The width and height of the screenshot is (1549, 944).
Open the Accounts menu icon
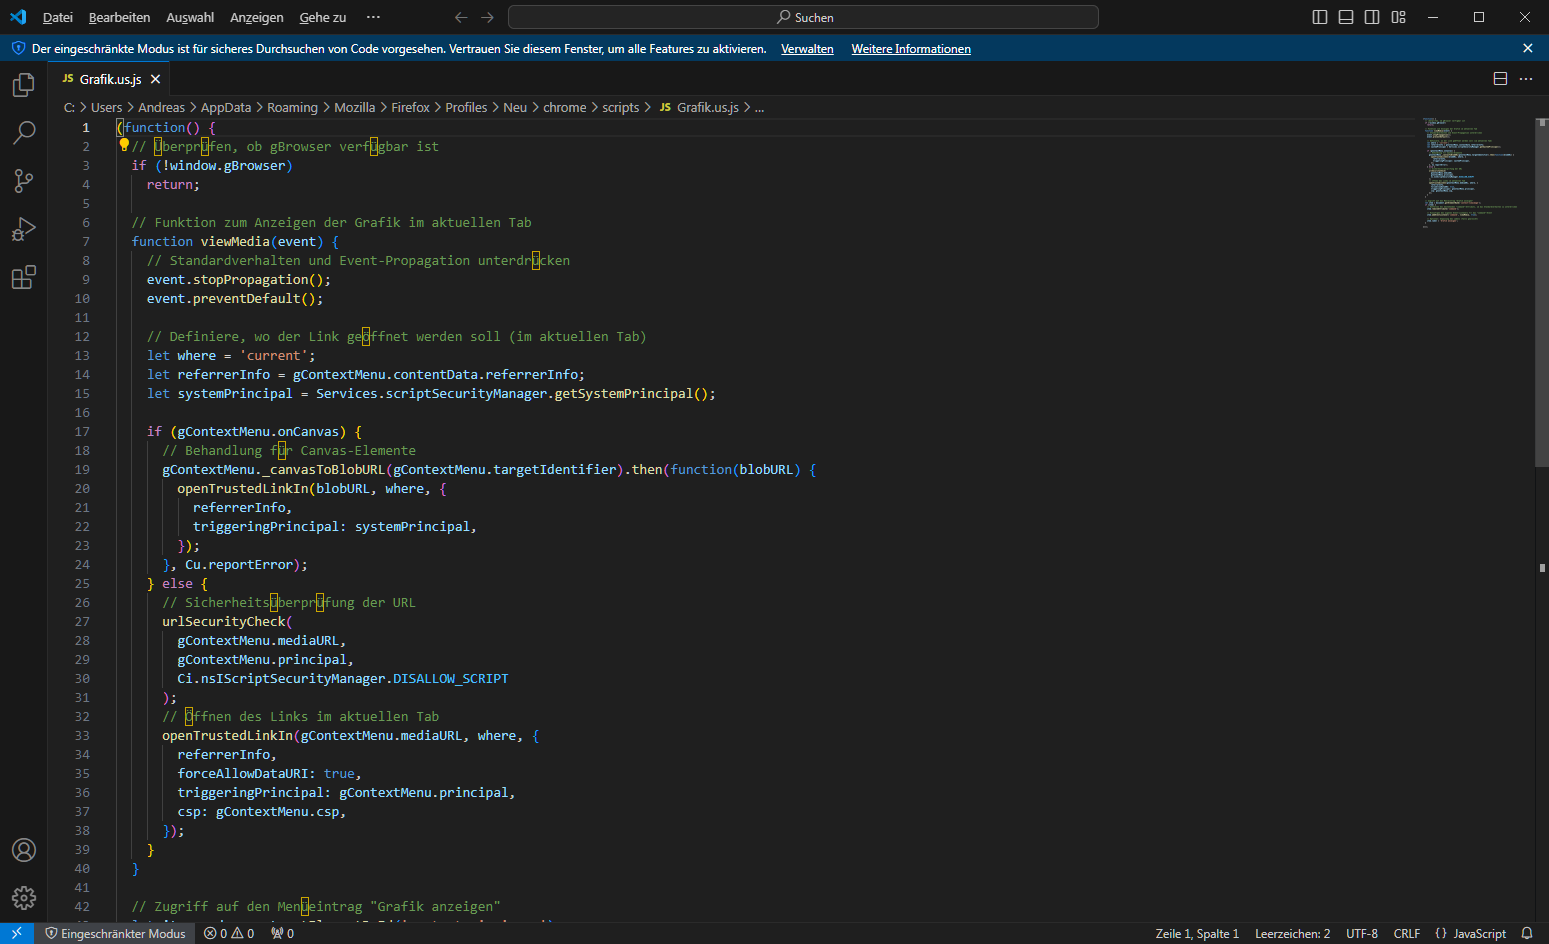(x=24, y=850)
